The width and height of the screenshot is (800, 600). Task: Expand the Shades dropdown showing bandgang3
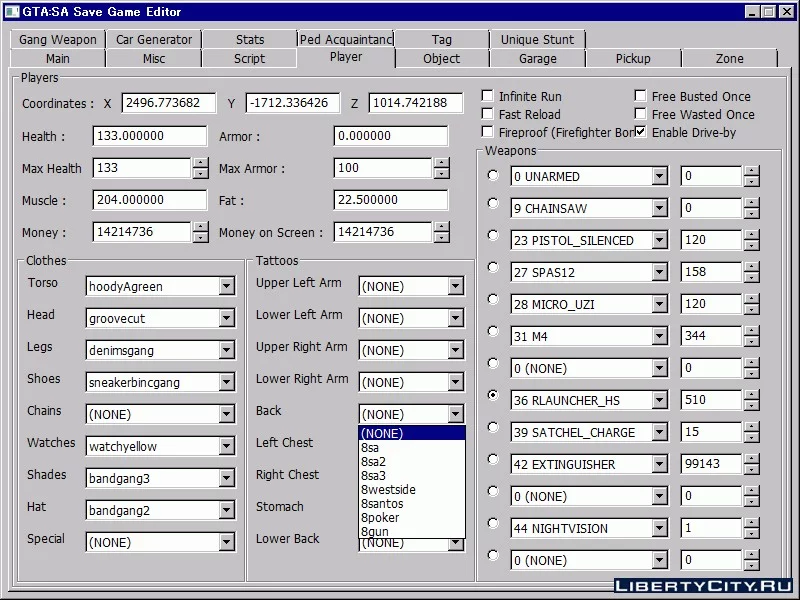[x=227, y=479]
